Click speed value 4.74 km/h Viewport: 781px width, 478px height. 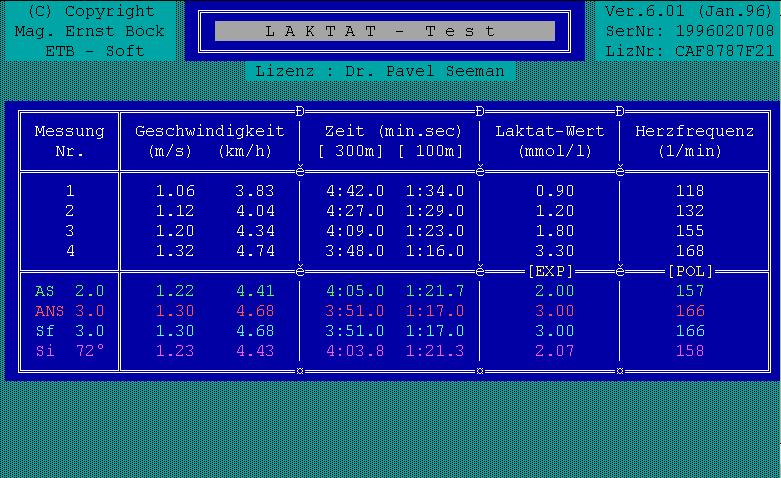[x=255, y=250]
